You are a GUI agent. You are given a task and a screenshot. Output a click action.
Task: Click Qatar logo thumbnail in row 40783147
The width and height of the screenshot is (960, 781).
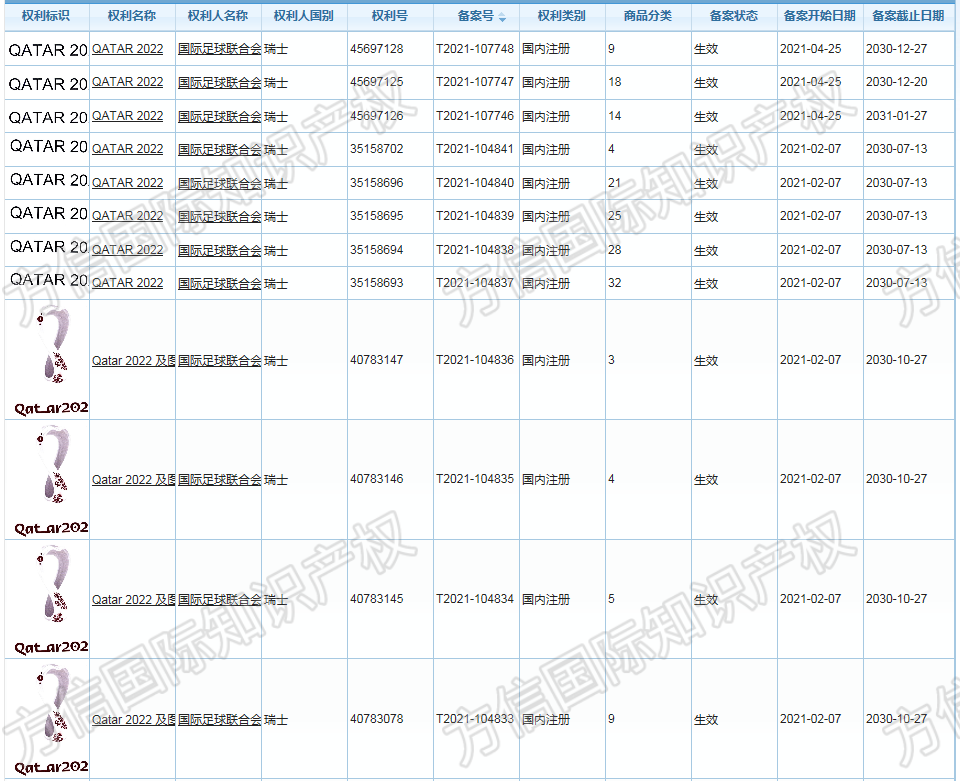point(51,361)
